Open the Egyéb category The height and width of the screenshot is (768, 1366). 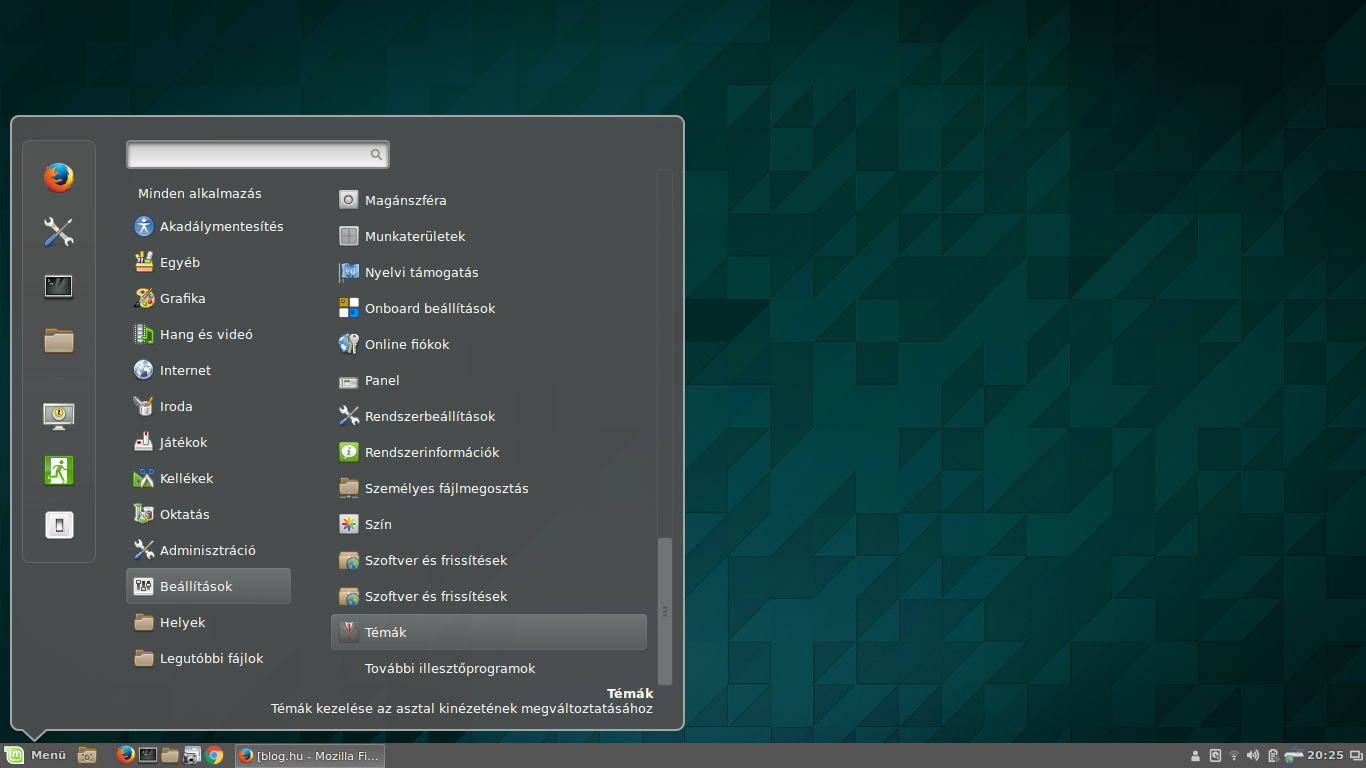(x=208, y=262)
